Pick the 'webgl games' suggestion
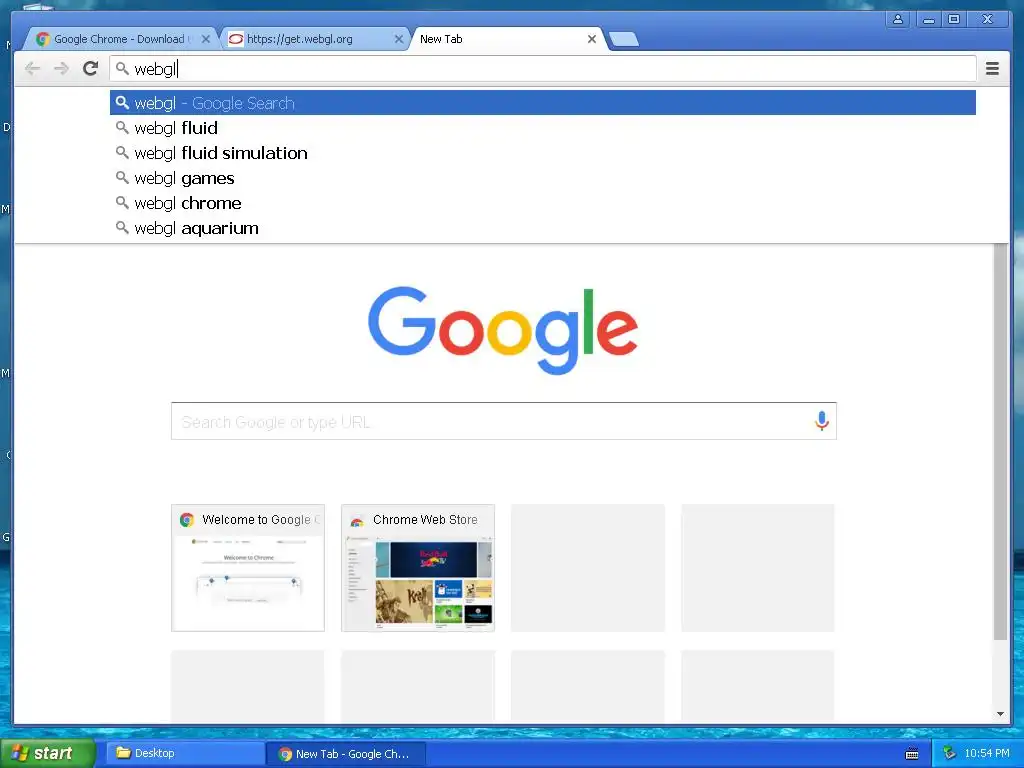 pos(543,178)
